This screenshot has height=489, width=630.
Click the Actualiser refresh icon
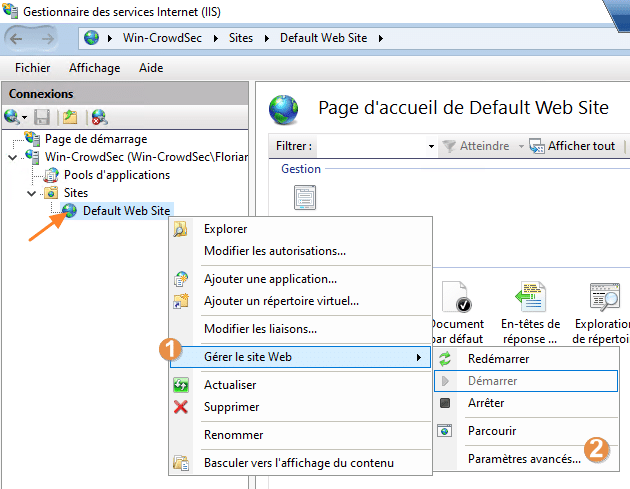point(181,385)
